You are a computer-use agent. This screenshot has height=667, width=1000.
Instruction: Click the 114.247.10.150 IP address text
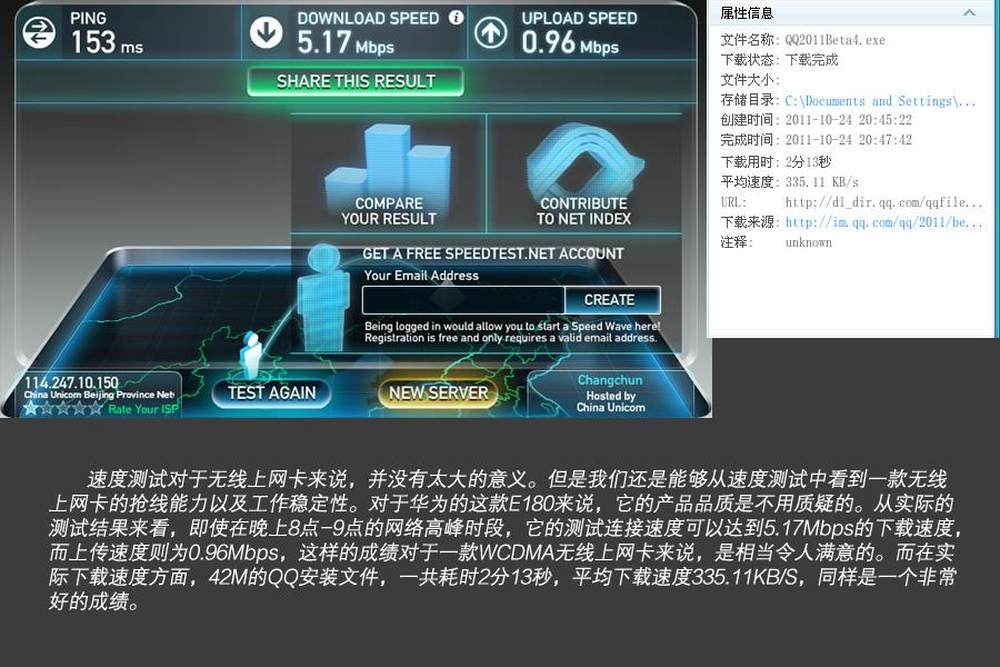coord(71,383)
